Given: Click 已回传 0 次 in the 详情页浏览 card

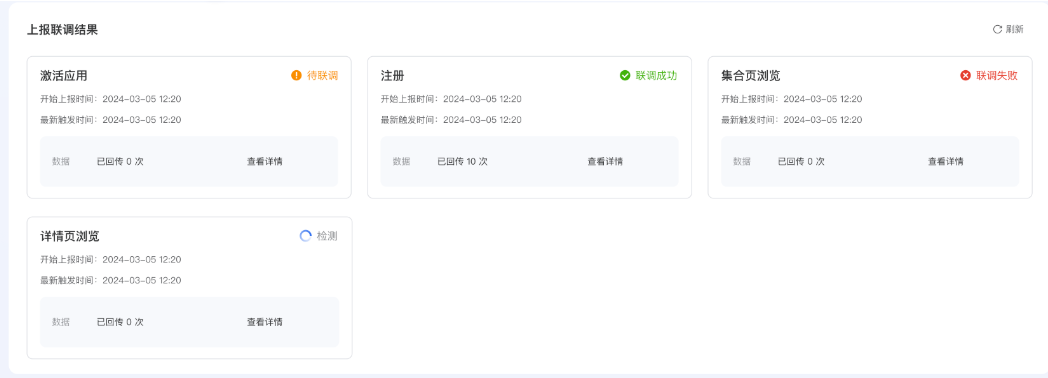Looking at the screenshot, I should click(120, 322).
